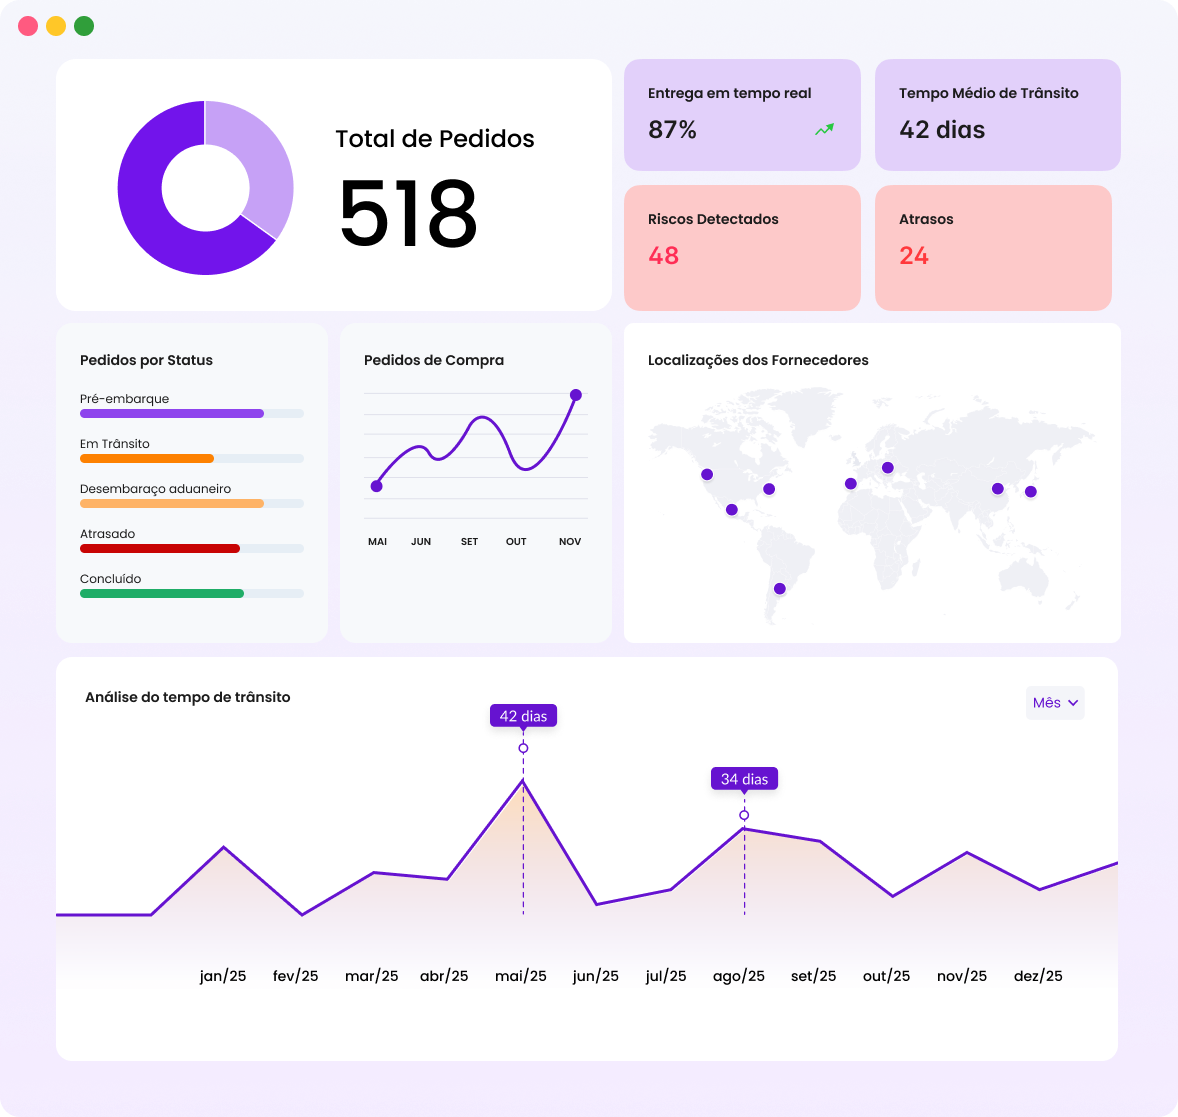1178x1117 pixels.
Task: Click the chevron arrow beside Mês
Action: (1073, 703)
